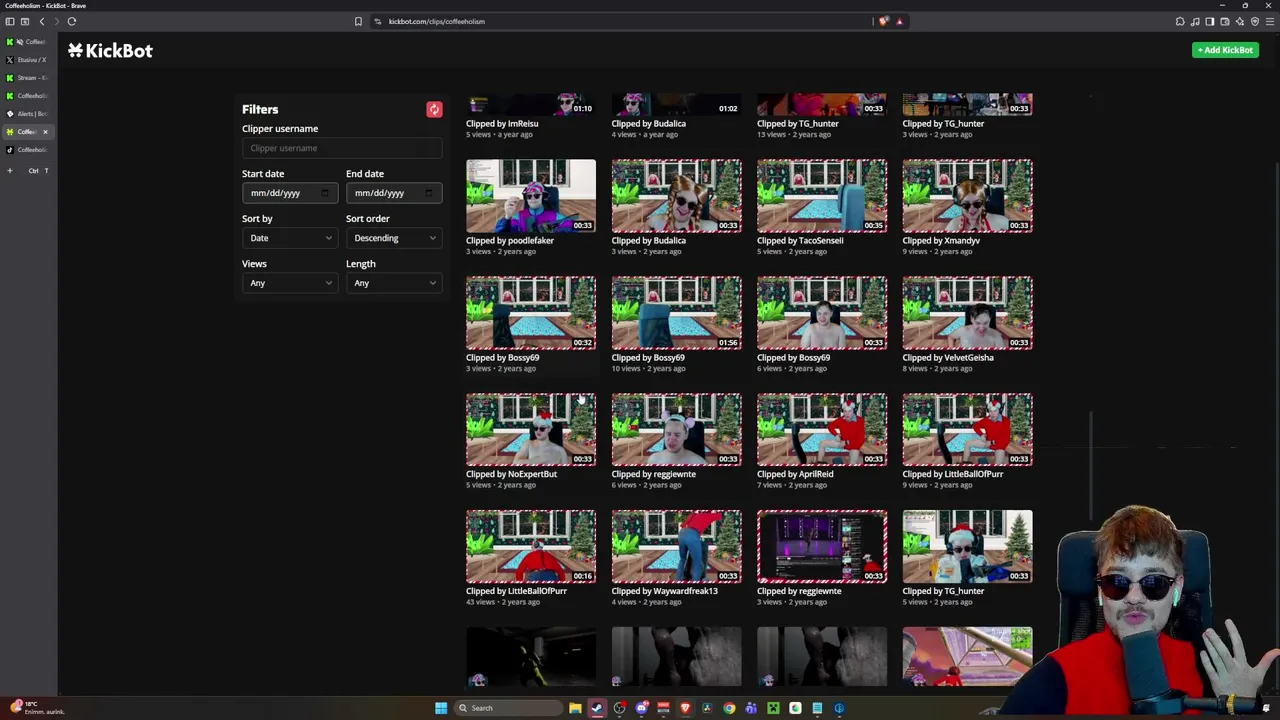This screenshot has width=1280, height=720.
Task: Open the 00:16 clip by LittleBallOfPurr
Action: [531, 547]
